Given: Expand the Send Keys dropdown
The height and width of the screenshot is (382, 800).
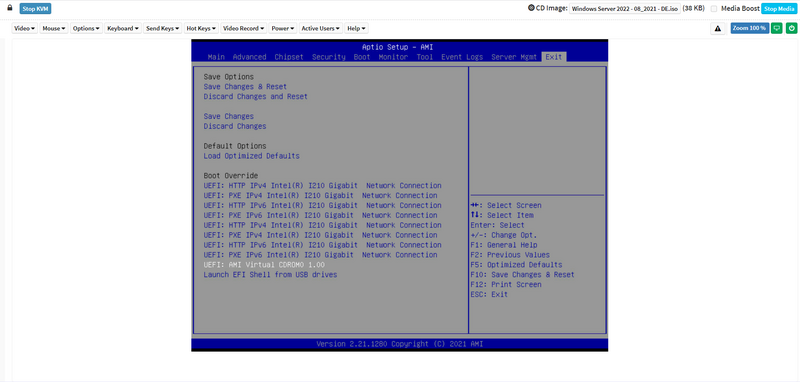Looking at the screenshot, I should tap(162, 29).
